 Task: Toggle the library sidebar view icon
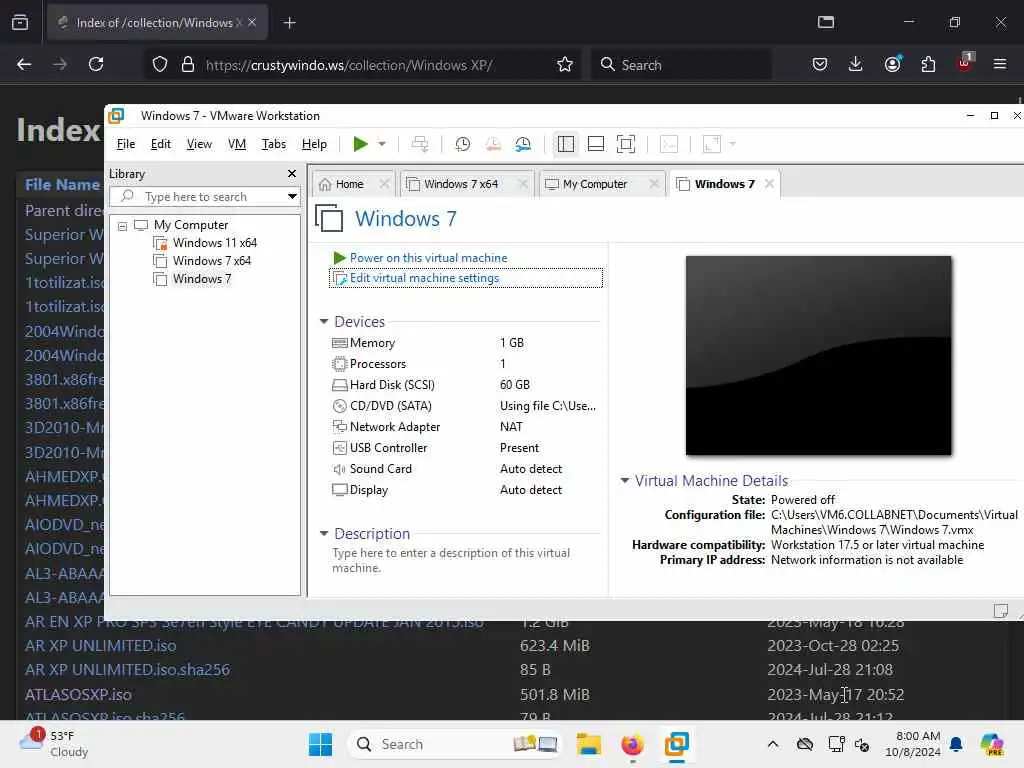(x=566, y=144)
